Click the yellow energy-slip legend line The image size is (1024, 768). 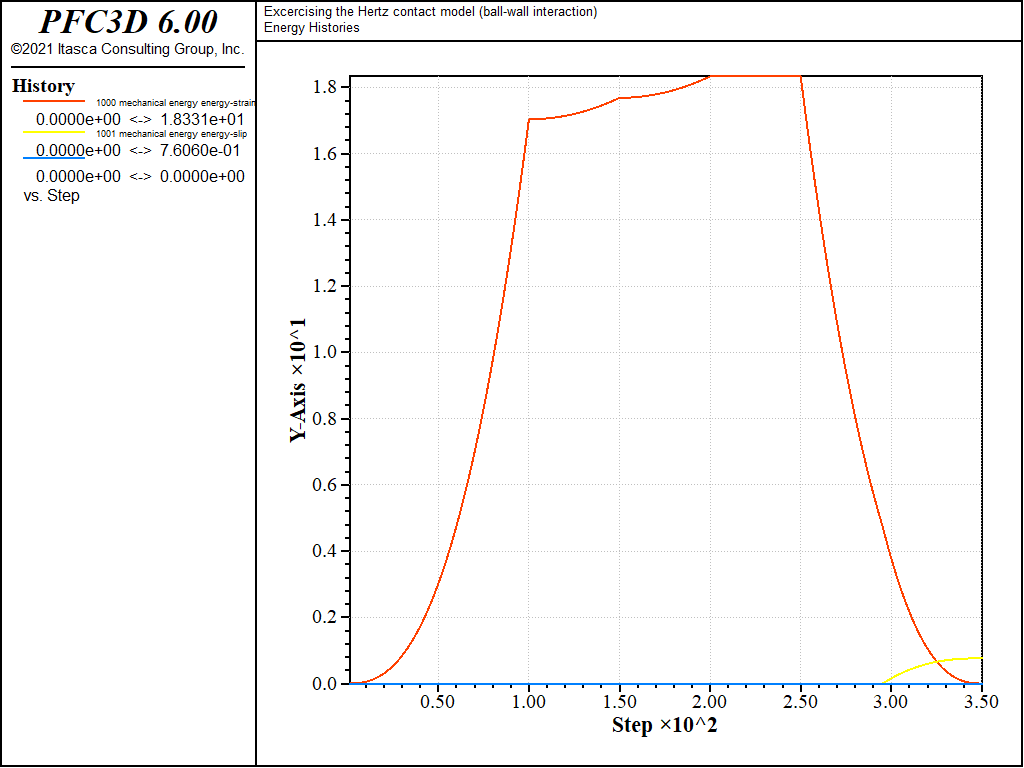[54, 132]
